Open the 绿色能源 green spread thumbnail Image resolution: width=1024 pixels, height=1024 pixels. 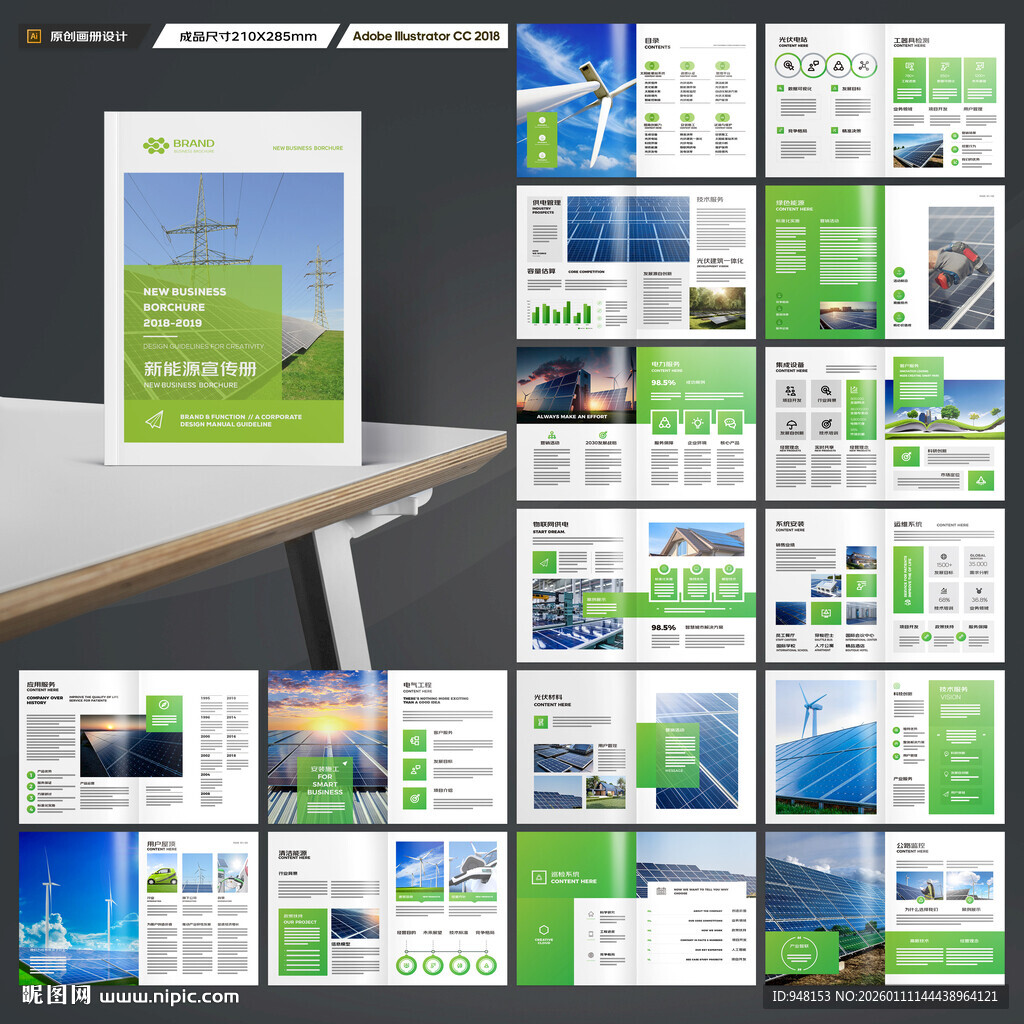pyautogui.click(x=885, y=262)
